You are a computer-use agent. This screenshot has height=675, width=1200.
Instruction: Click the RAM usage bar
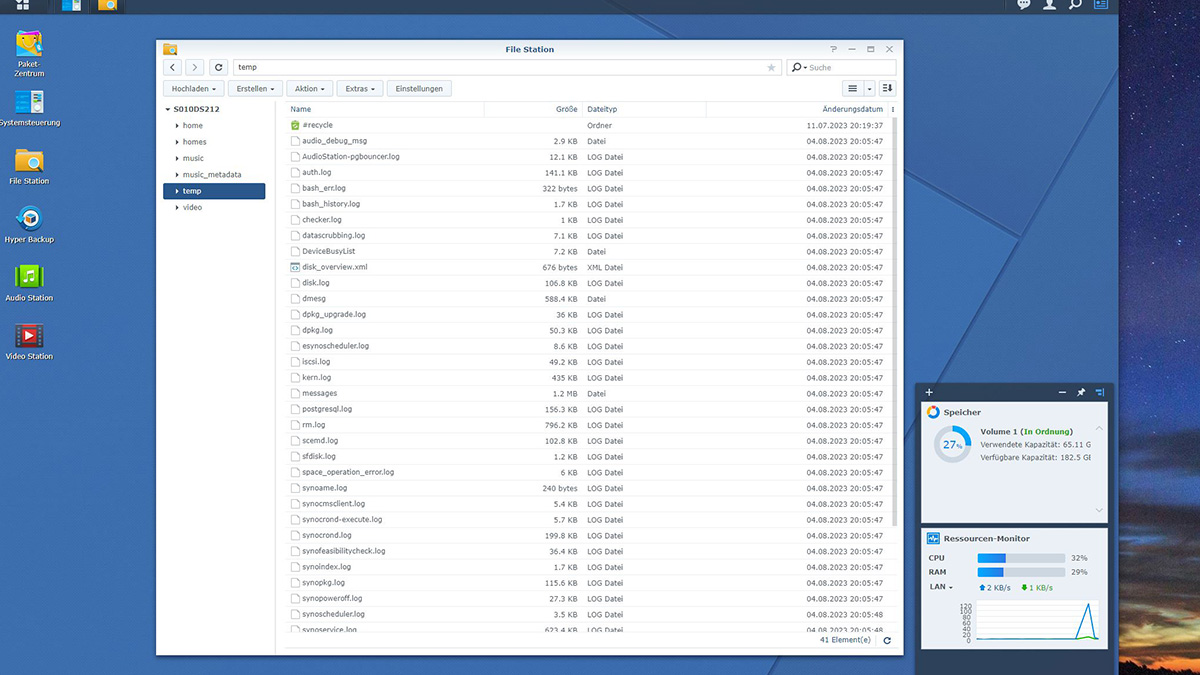pyautogui.click(x=1021, y=572)
